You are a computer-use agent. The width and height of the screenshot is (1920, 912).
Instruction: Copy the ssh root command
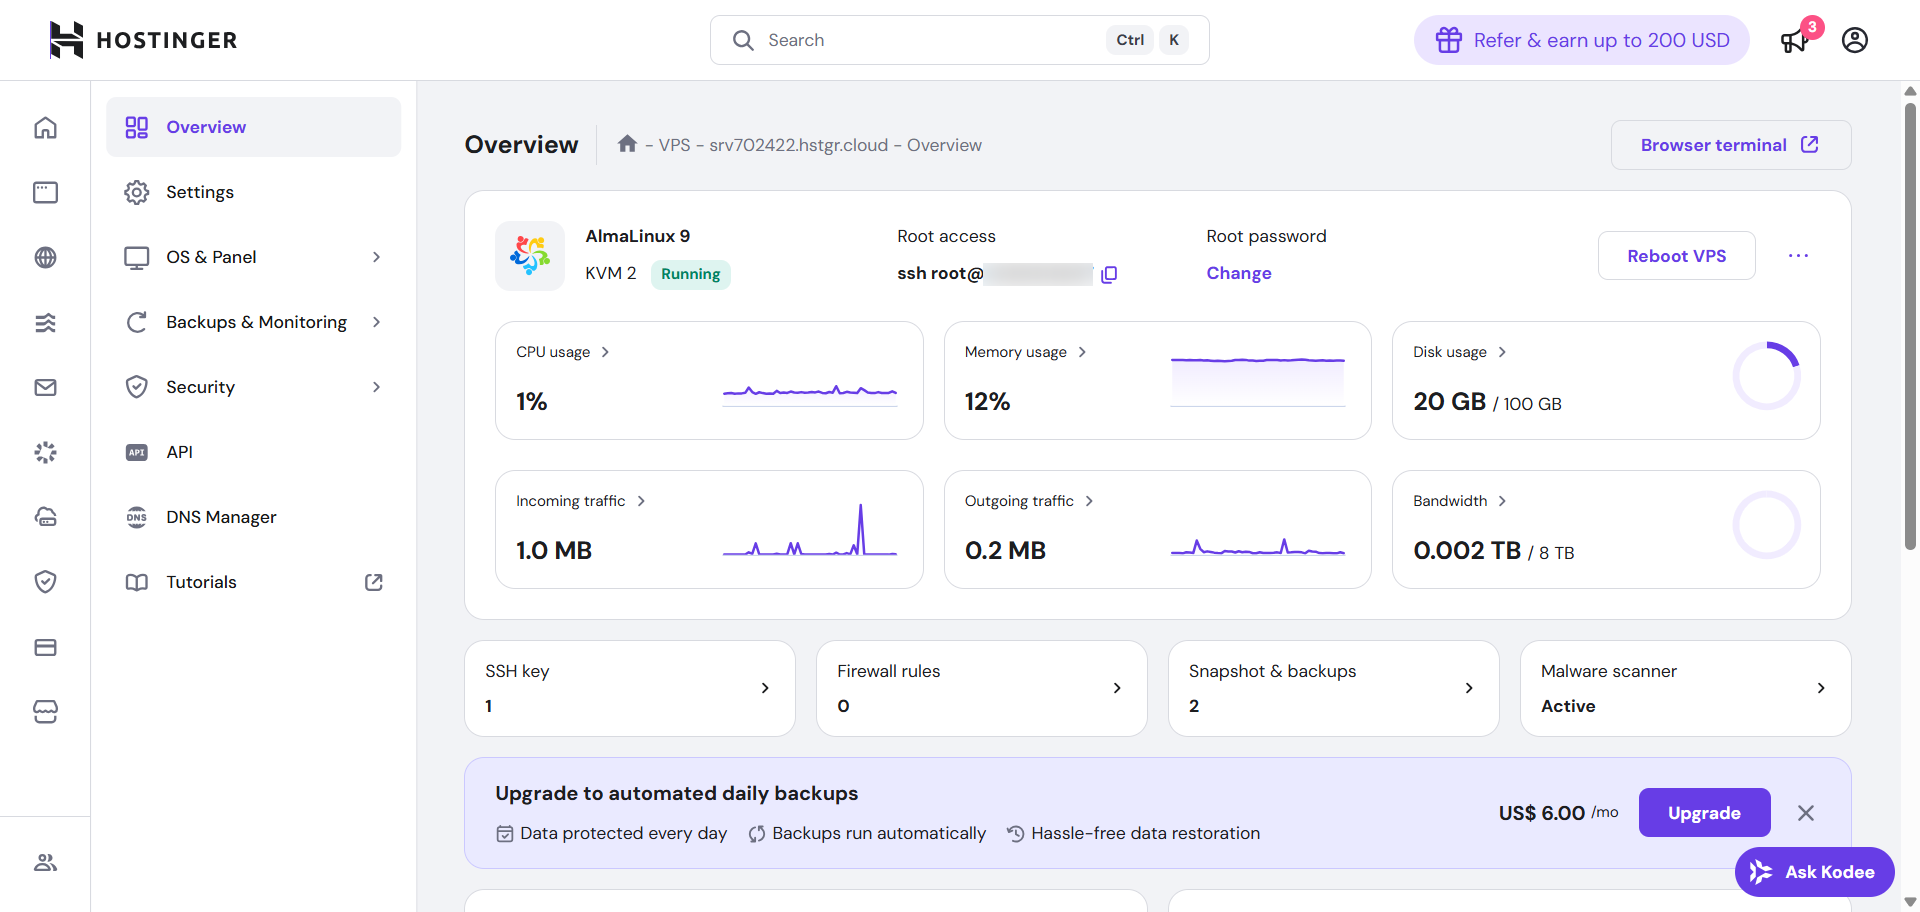[x=1109, y=274]
